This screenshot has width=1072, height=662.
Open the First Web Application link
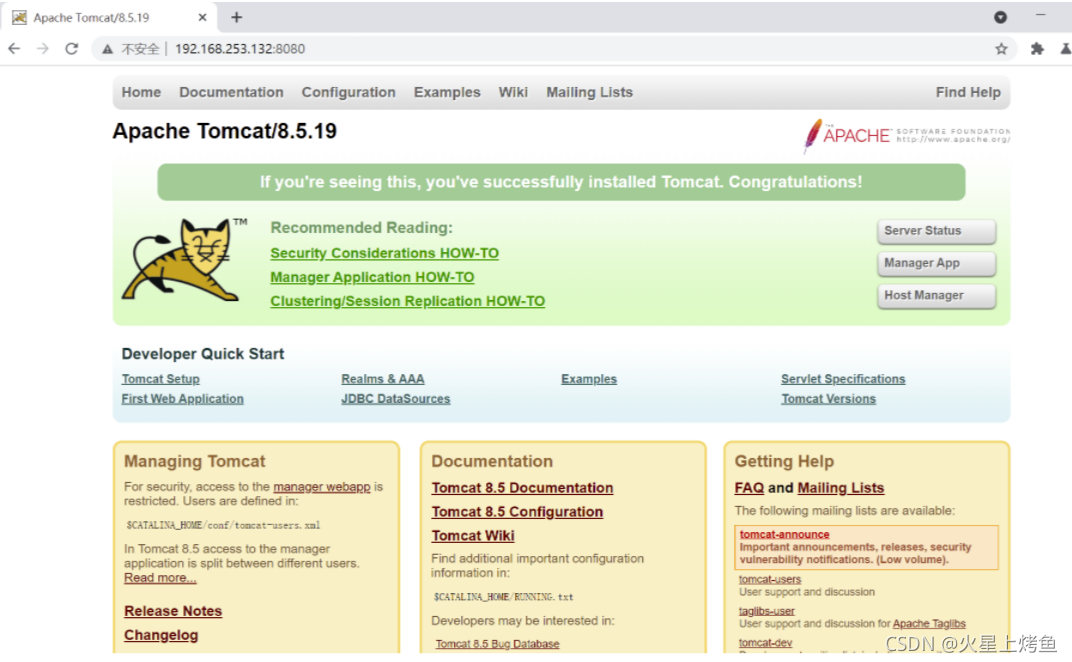pyautogui.click(x=183, y=399)
